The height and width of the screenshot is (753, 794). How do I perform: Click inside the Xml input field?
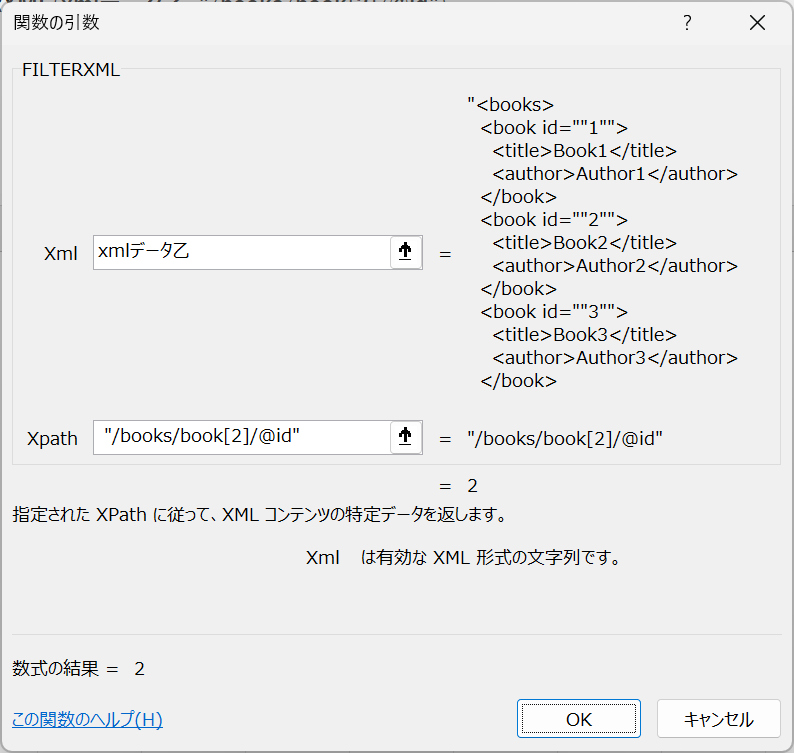click(x=242, y=252)
